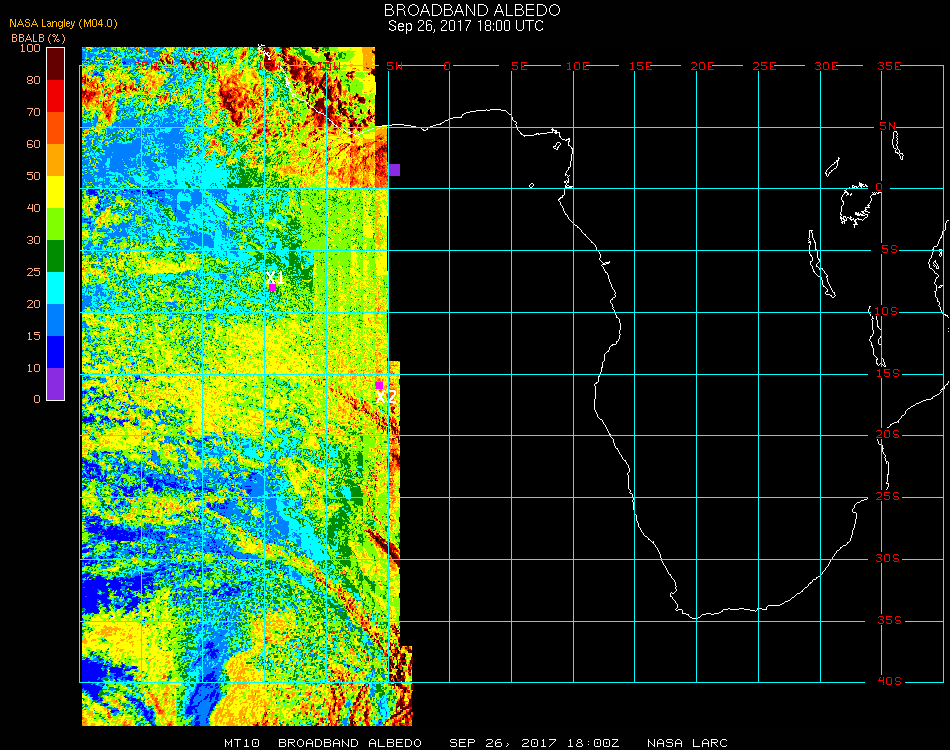Click the legend value 40
950x750 pixels.
coord(33,208)
